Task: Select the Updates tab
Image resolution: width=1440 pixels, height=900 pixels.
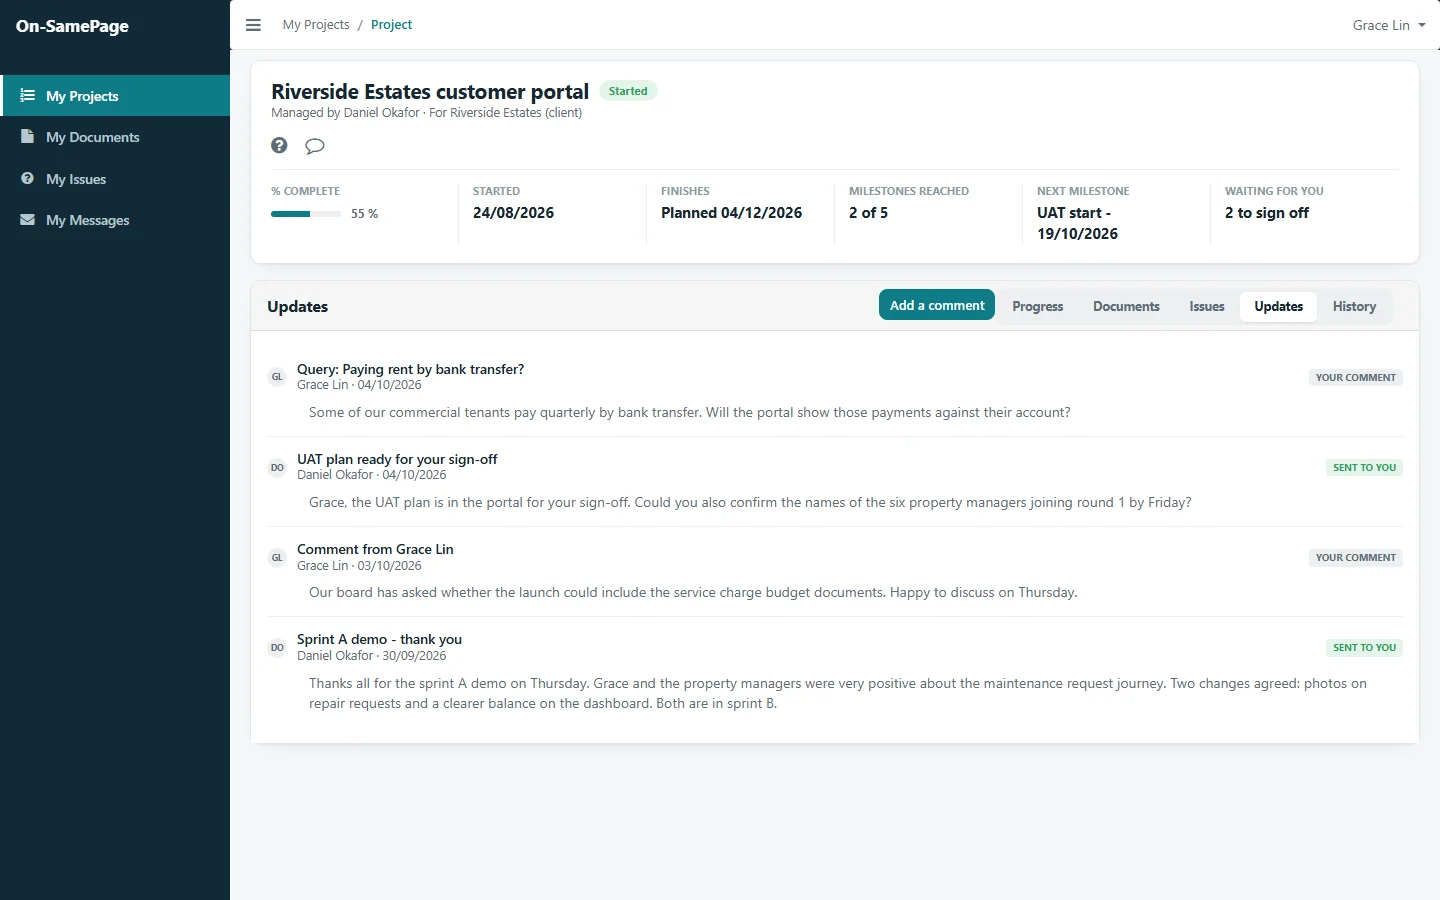Action: point(1279,306)
